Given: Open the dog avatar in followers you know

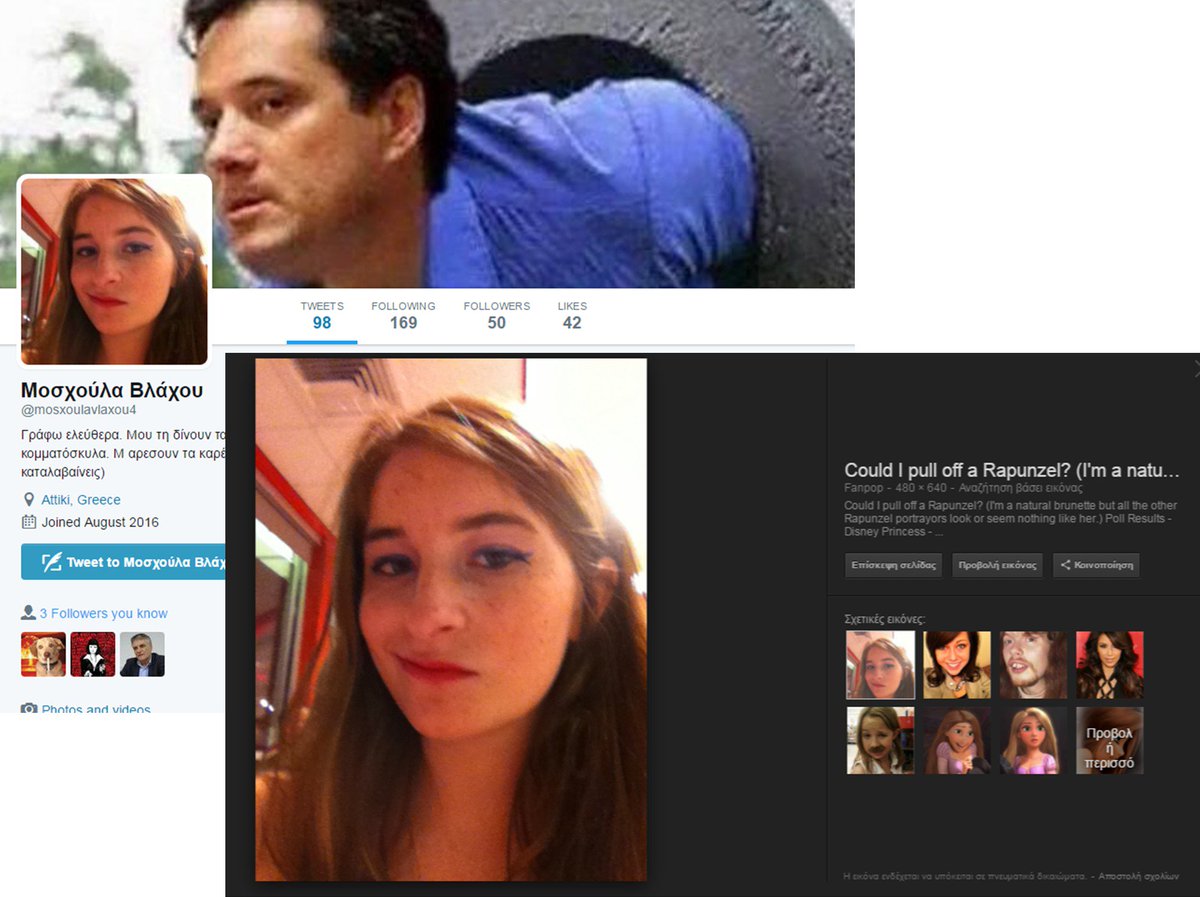Looking at the screenshot, I should [43, 654].
